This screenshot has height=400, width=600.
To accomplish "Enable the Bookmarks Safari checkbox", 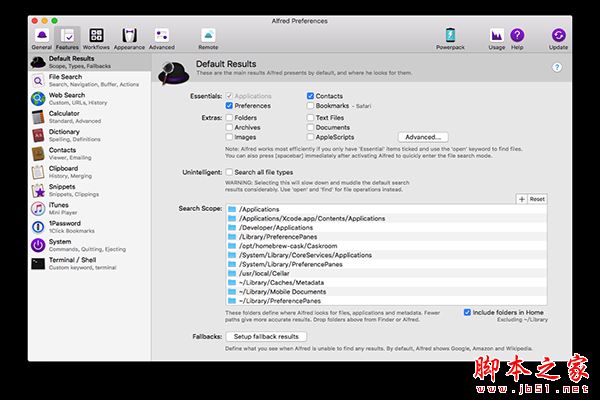I will (310, 106).
